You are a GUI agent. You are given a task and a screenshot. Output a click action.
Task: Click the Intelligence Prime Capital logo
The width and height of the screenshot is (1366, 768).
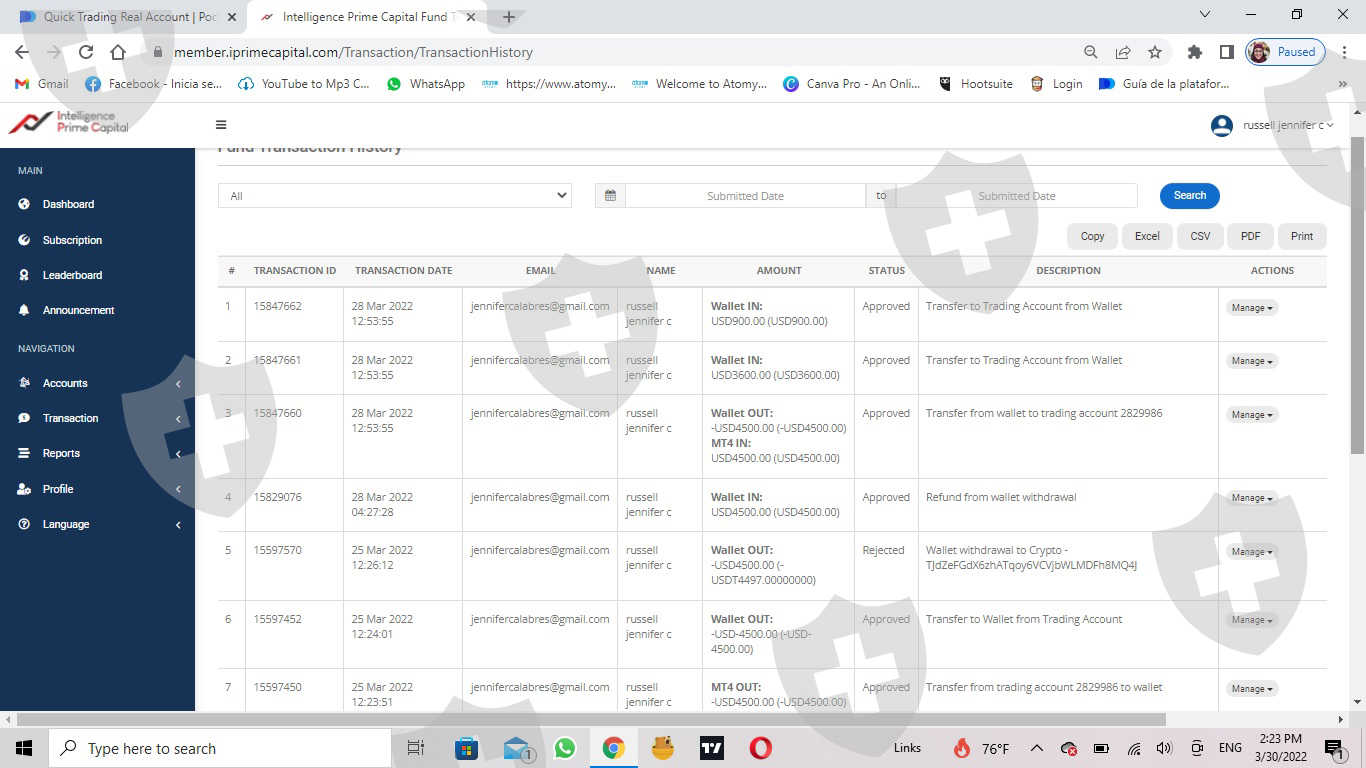click(x=69, y=122)
